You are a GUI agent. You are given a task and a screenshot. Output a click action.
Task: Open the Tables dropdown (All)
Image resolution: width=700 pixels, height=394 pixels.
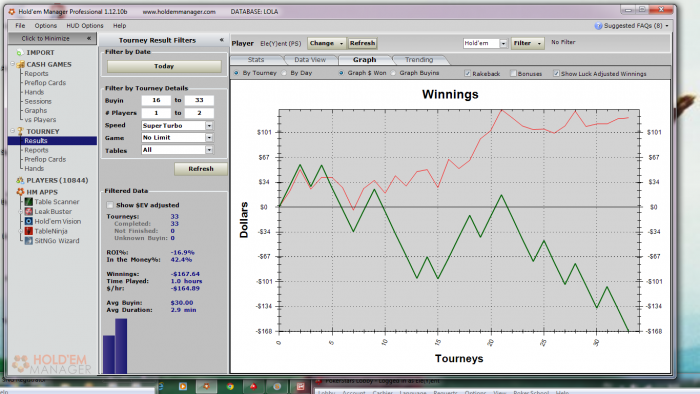tap(209, 150)
